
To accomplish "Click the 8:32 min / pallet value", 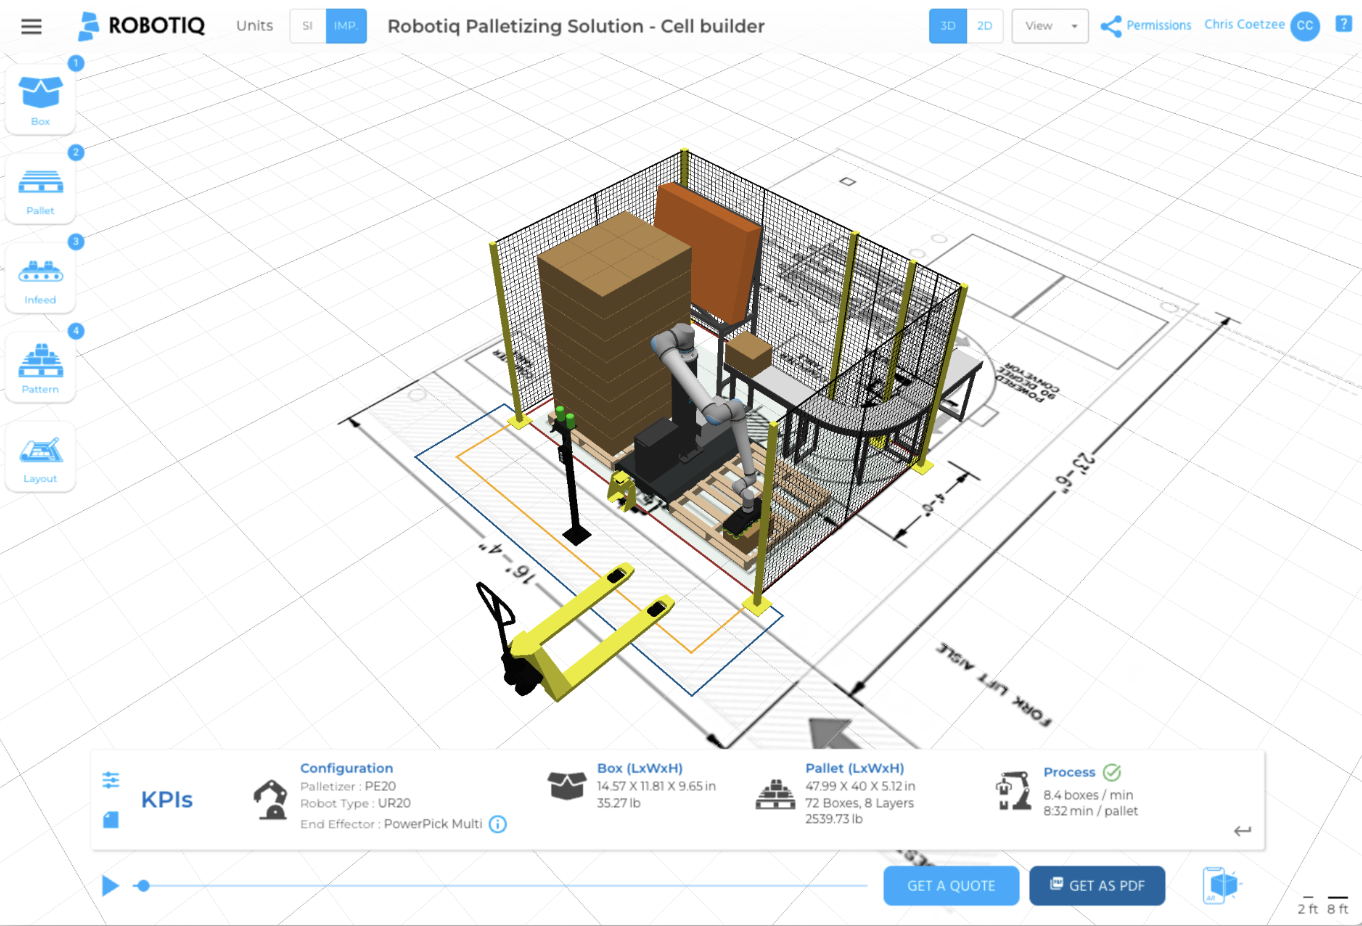I will point(1091,811).
